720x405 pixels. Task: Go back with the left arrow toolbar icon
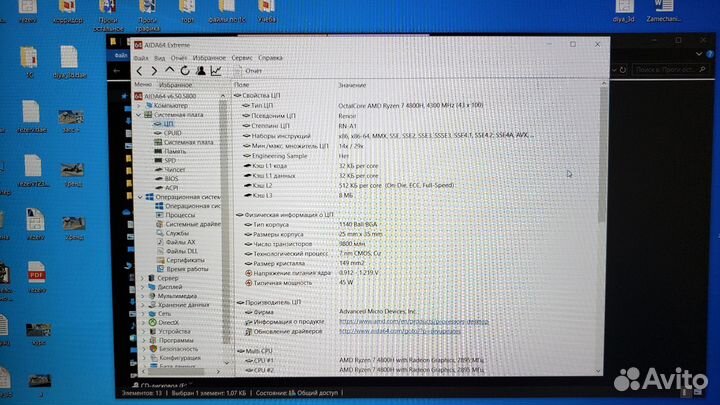click(140, 71)
